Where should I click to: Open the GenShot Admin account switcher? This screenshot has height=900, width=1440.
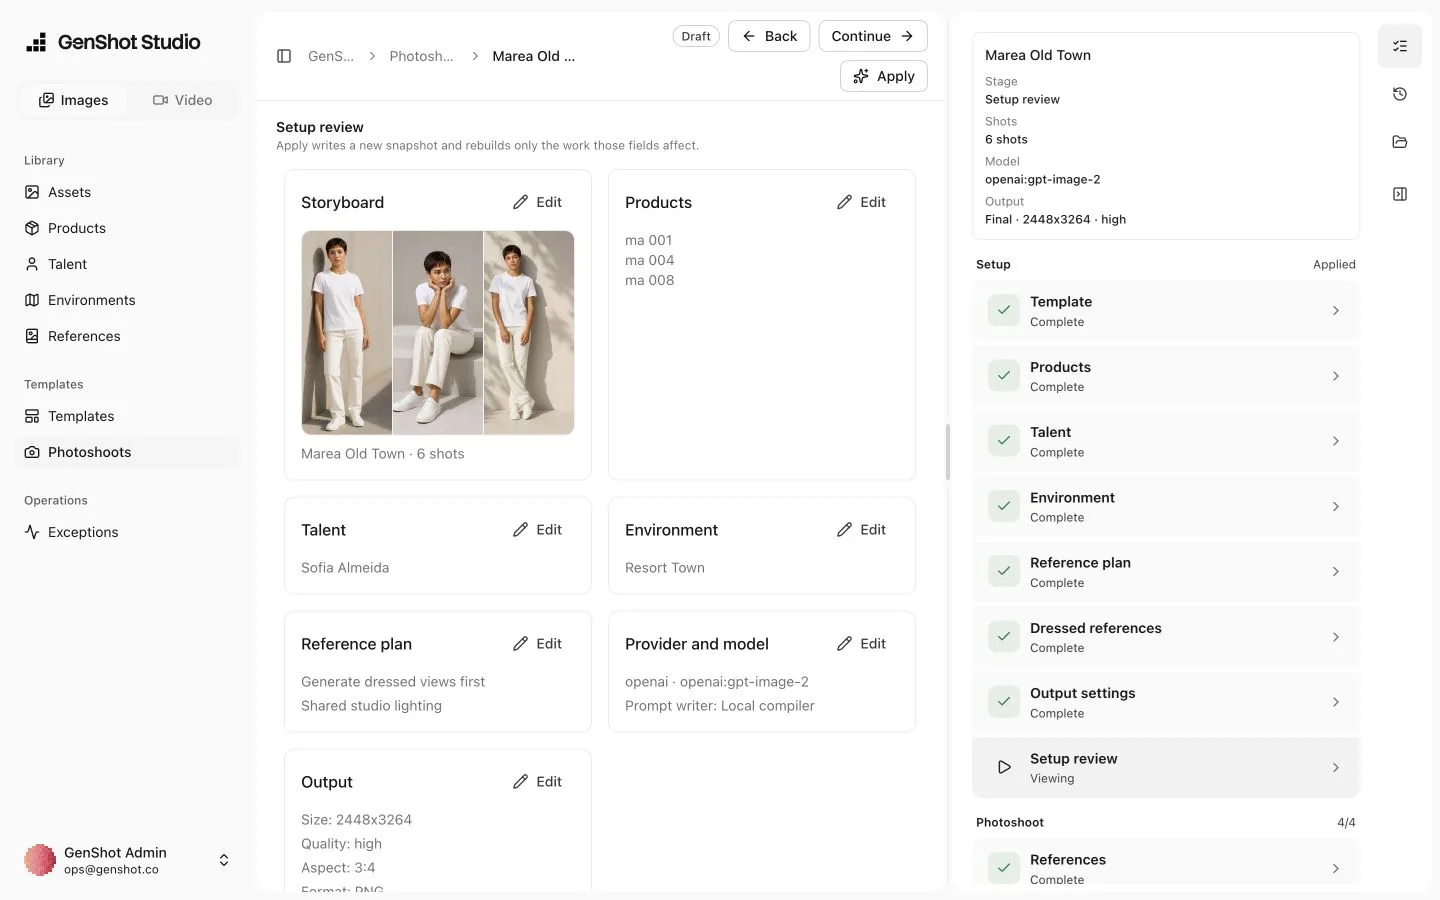pyautogui.click(x=128, y=860)
